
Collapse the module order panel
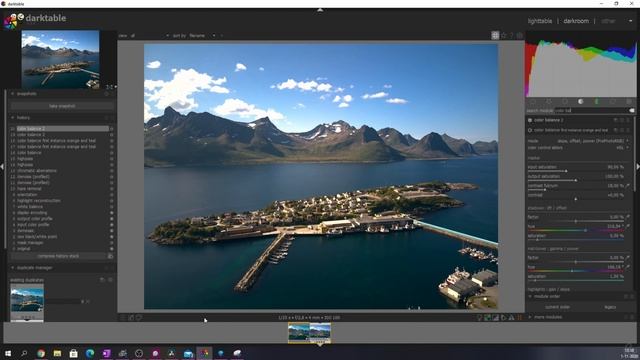530,297
